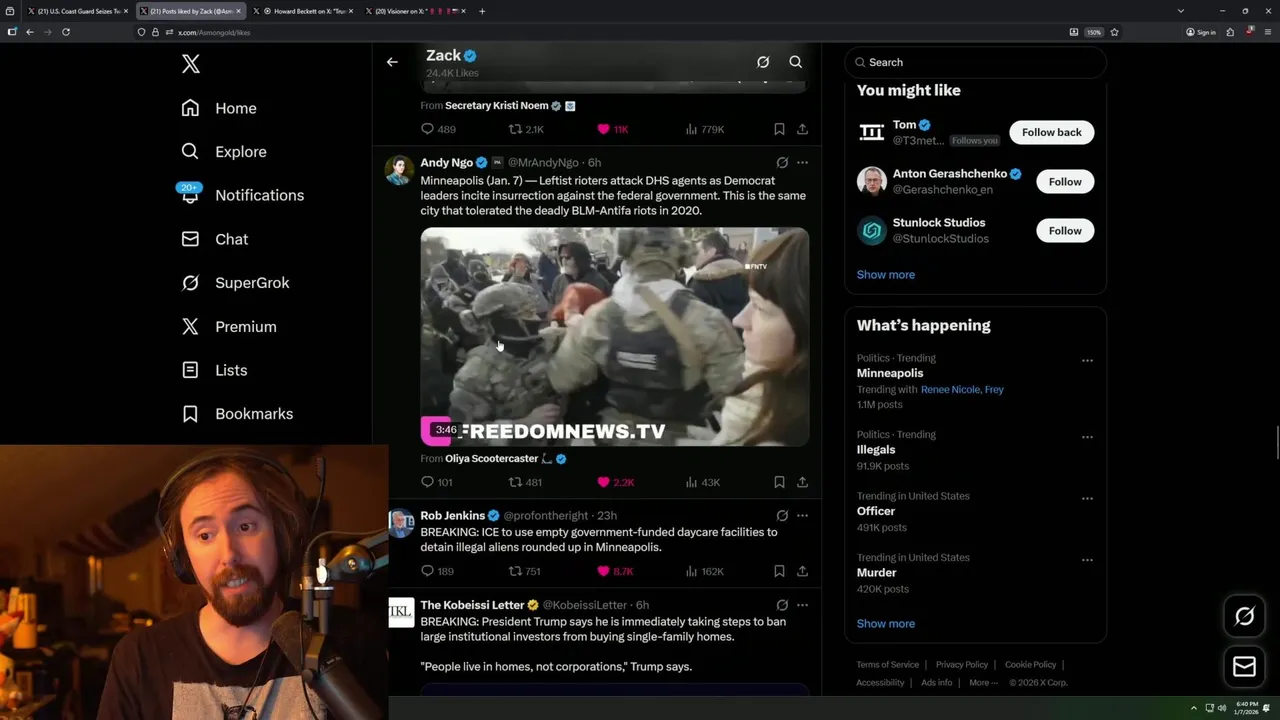Open more options on Rob Jenkins post
Image resolution: width=1280 pixels, height=720 pixels.
802,515
